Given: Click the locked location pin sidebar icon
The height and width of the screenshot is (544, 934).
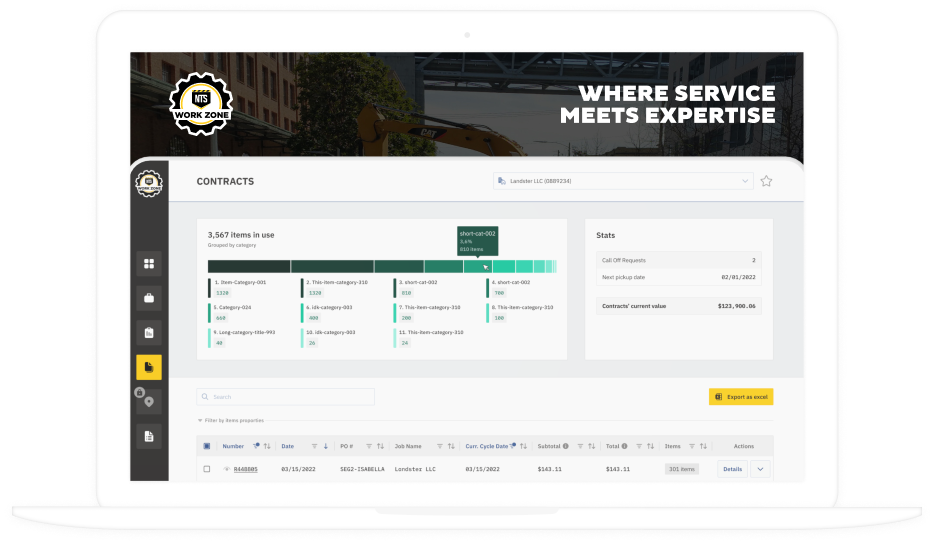Looking at the screenshot, I should (x=149, y=401).
